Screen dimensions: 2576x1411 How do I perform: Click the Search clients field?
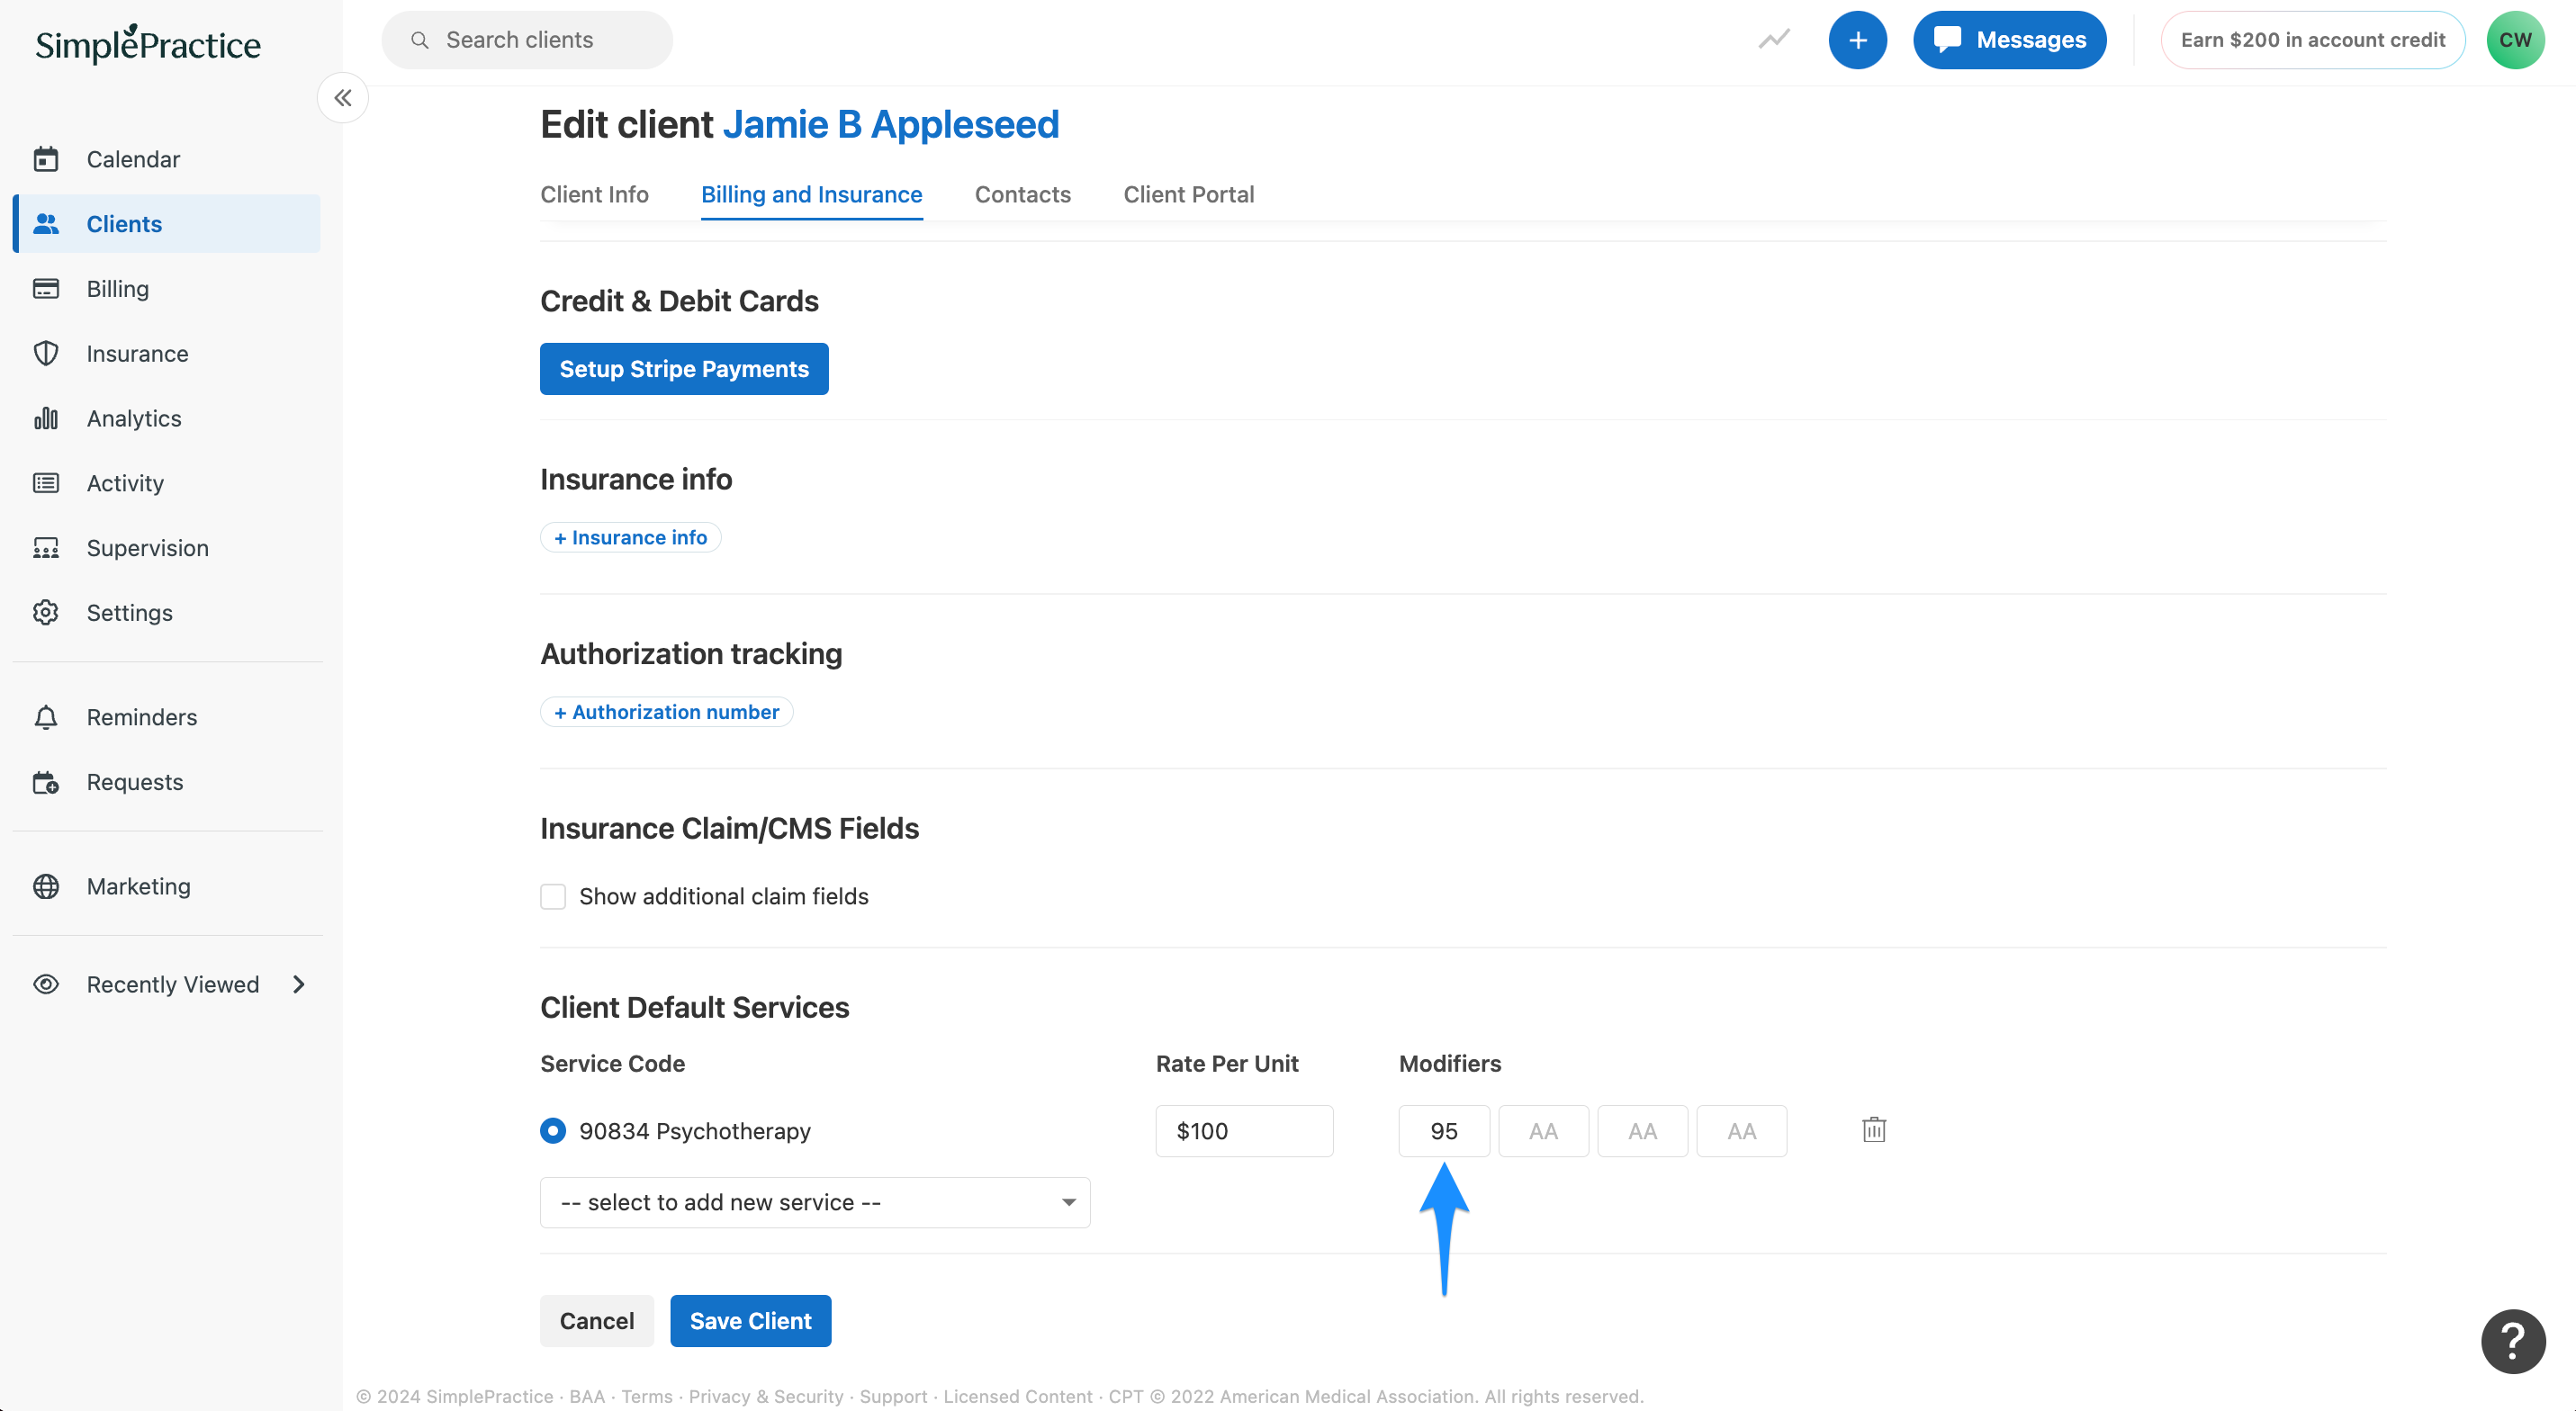pos(527,40)
